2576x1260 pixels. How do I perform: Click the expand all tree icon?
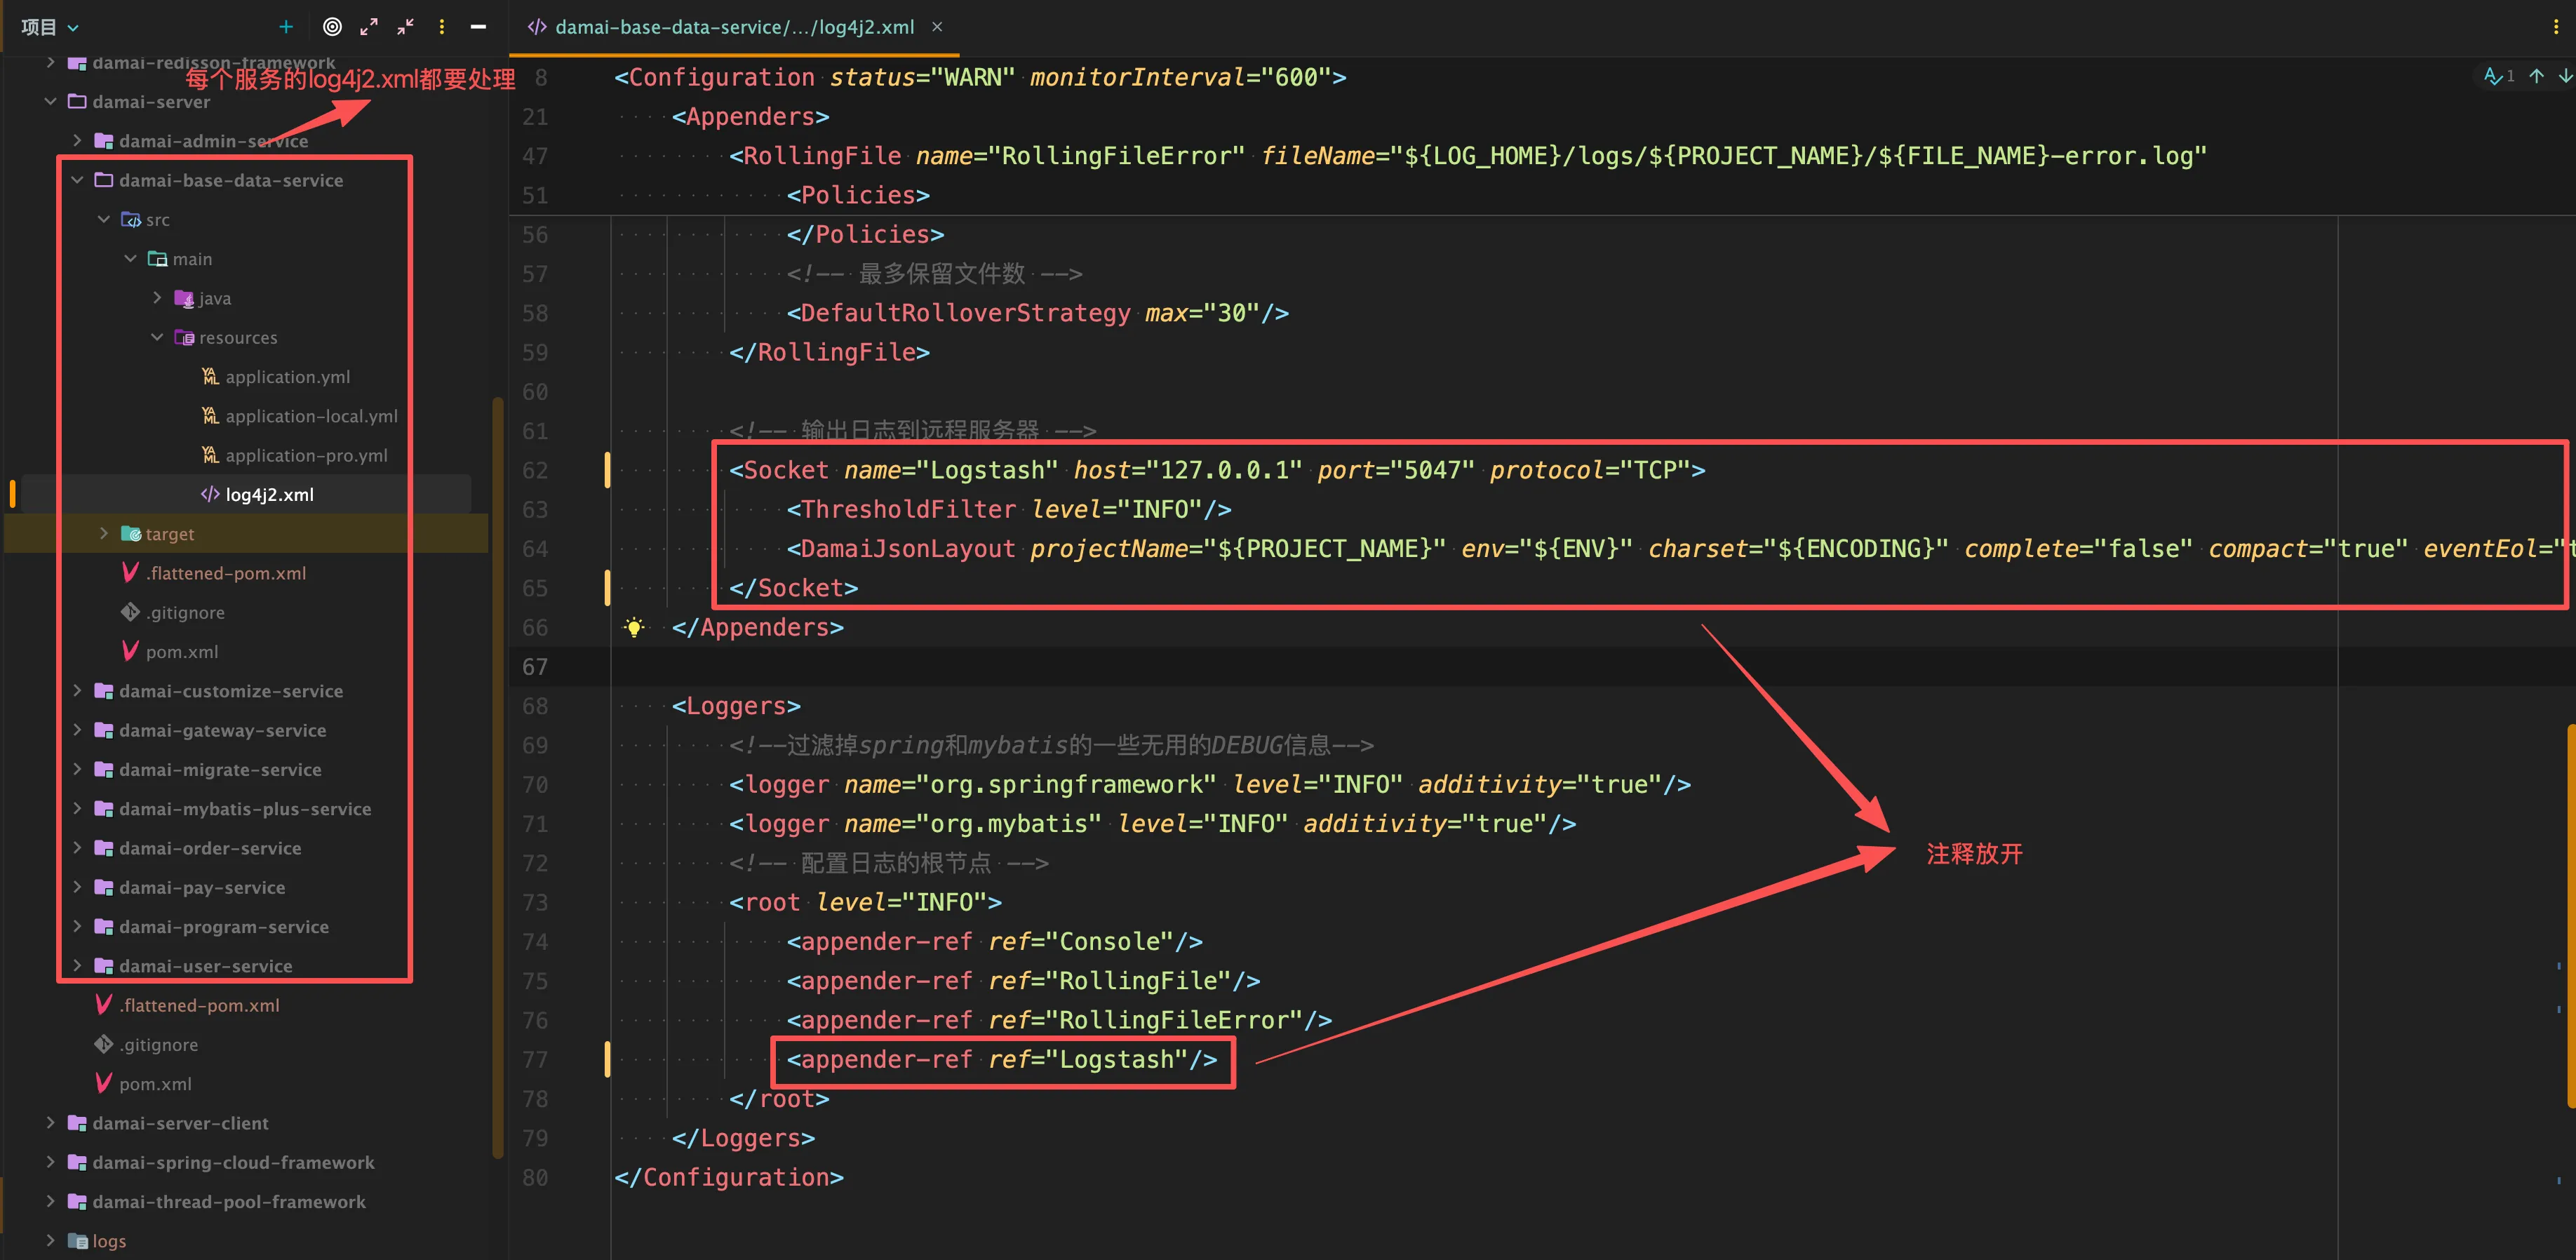pyautogui.click(x=369, y=27)
